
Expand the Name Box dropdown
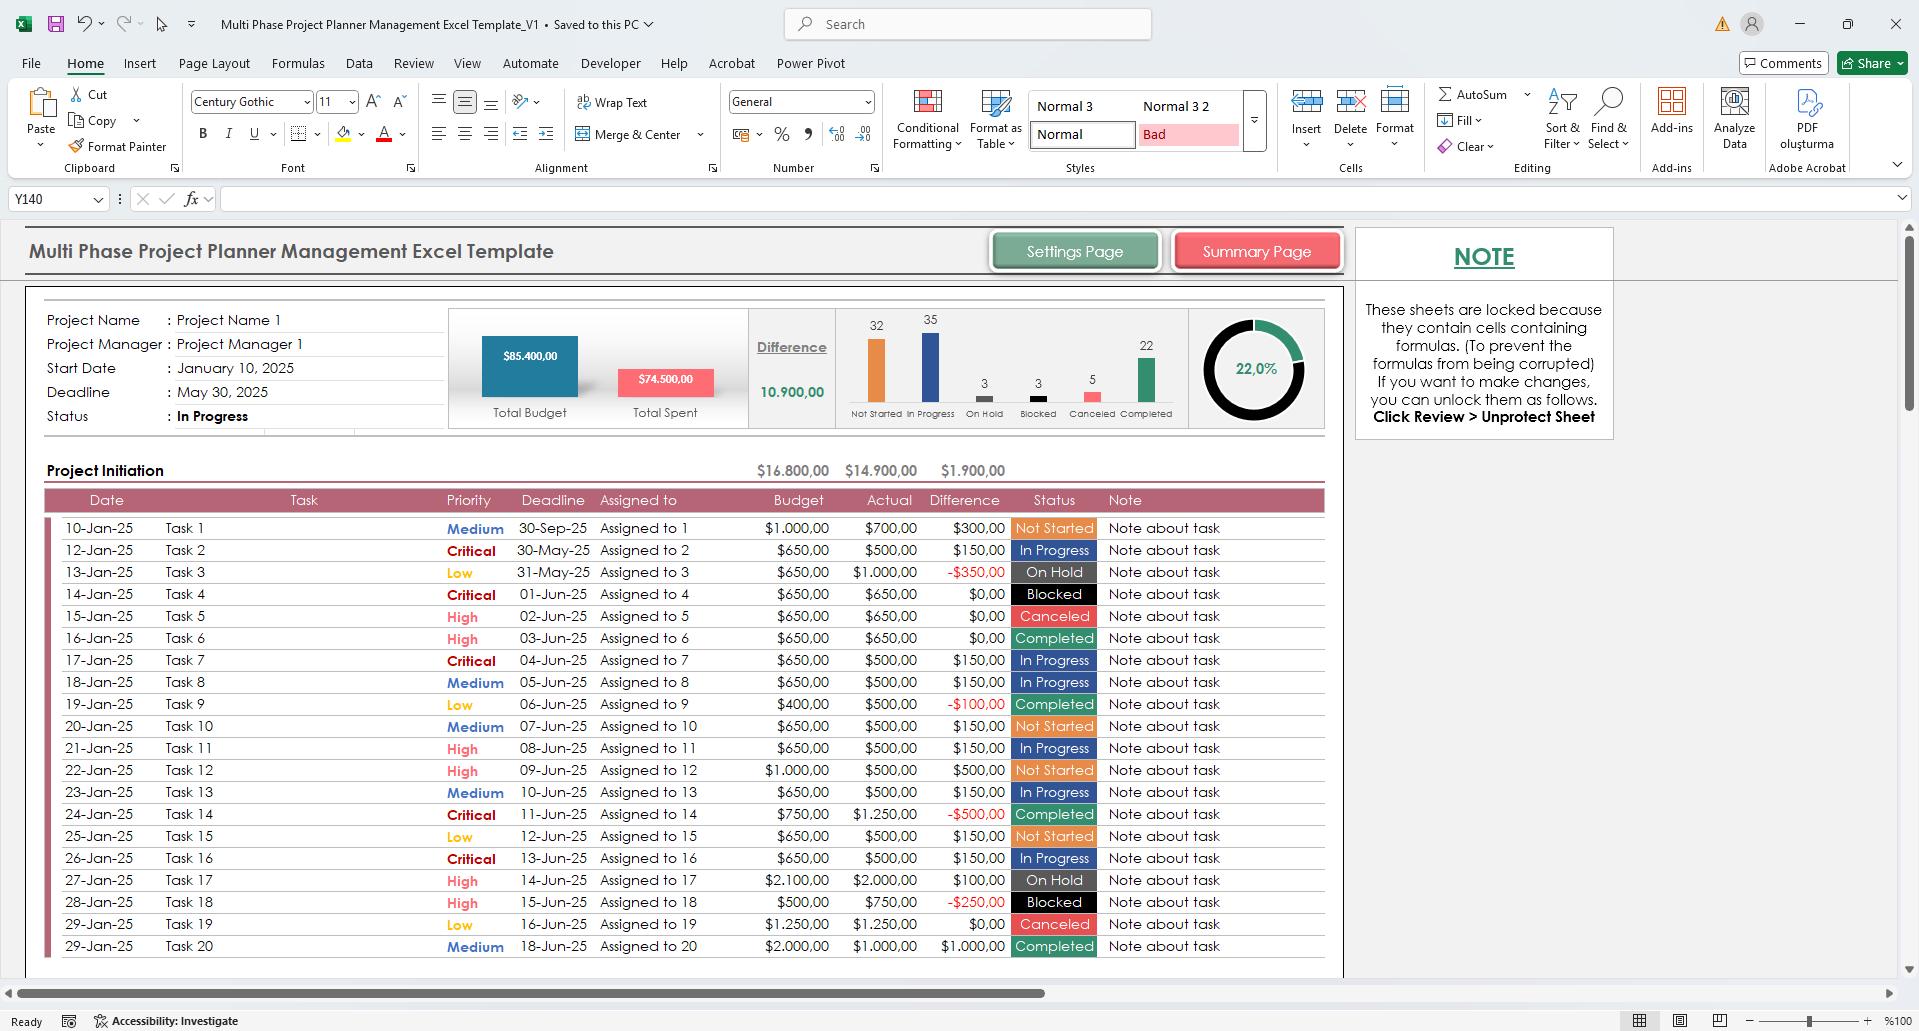[98, 199]
